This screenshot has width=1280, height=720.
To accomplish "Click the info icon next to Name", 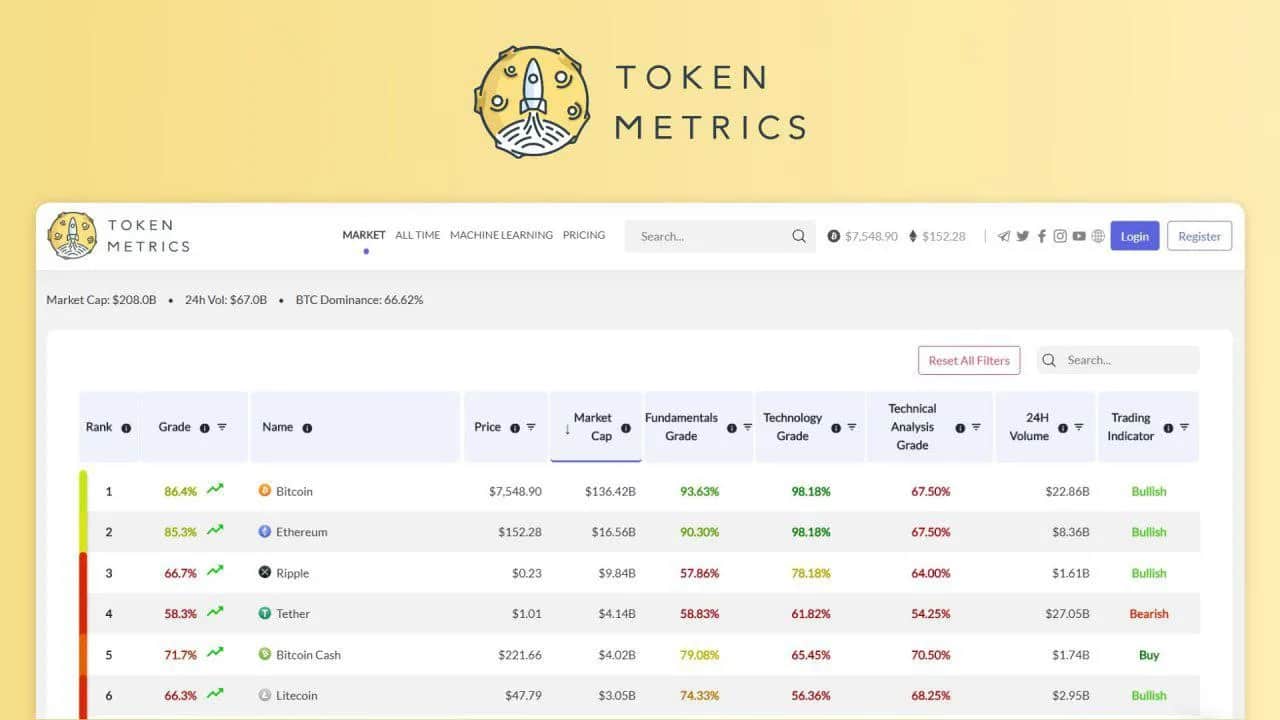I will tap(307, 428).
